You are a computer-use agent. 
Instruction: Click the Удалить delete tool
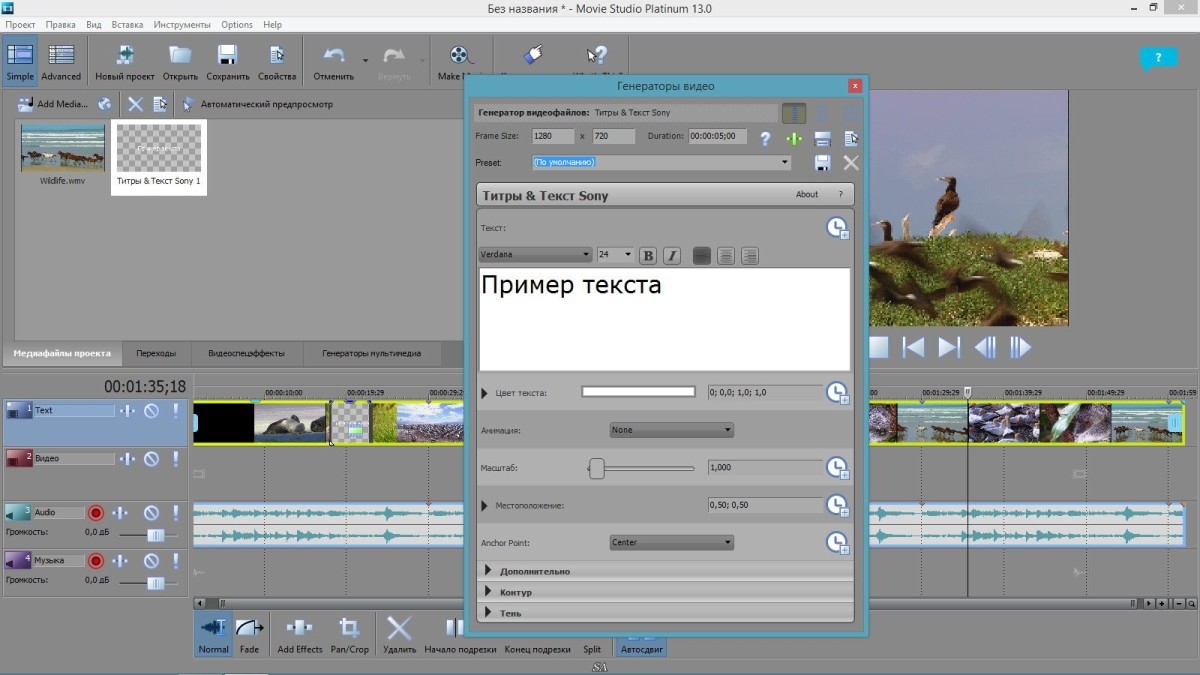[399, 635]
